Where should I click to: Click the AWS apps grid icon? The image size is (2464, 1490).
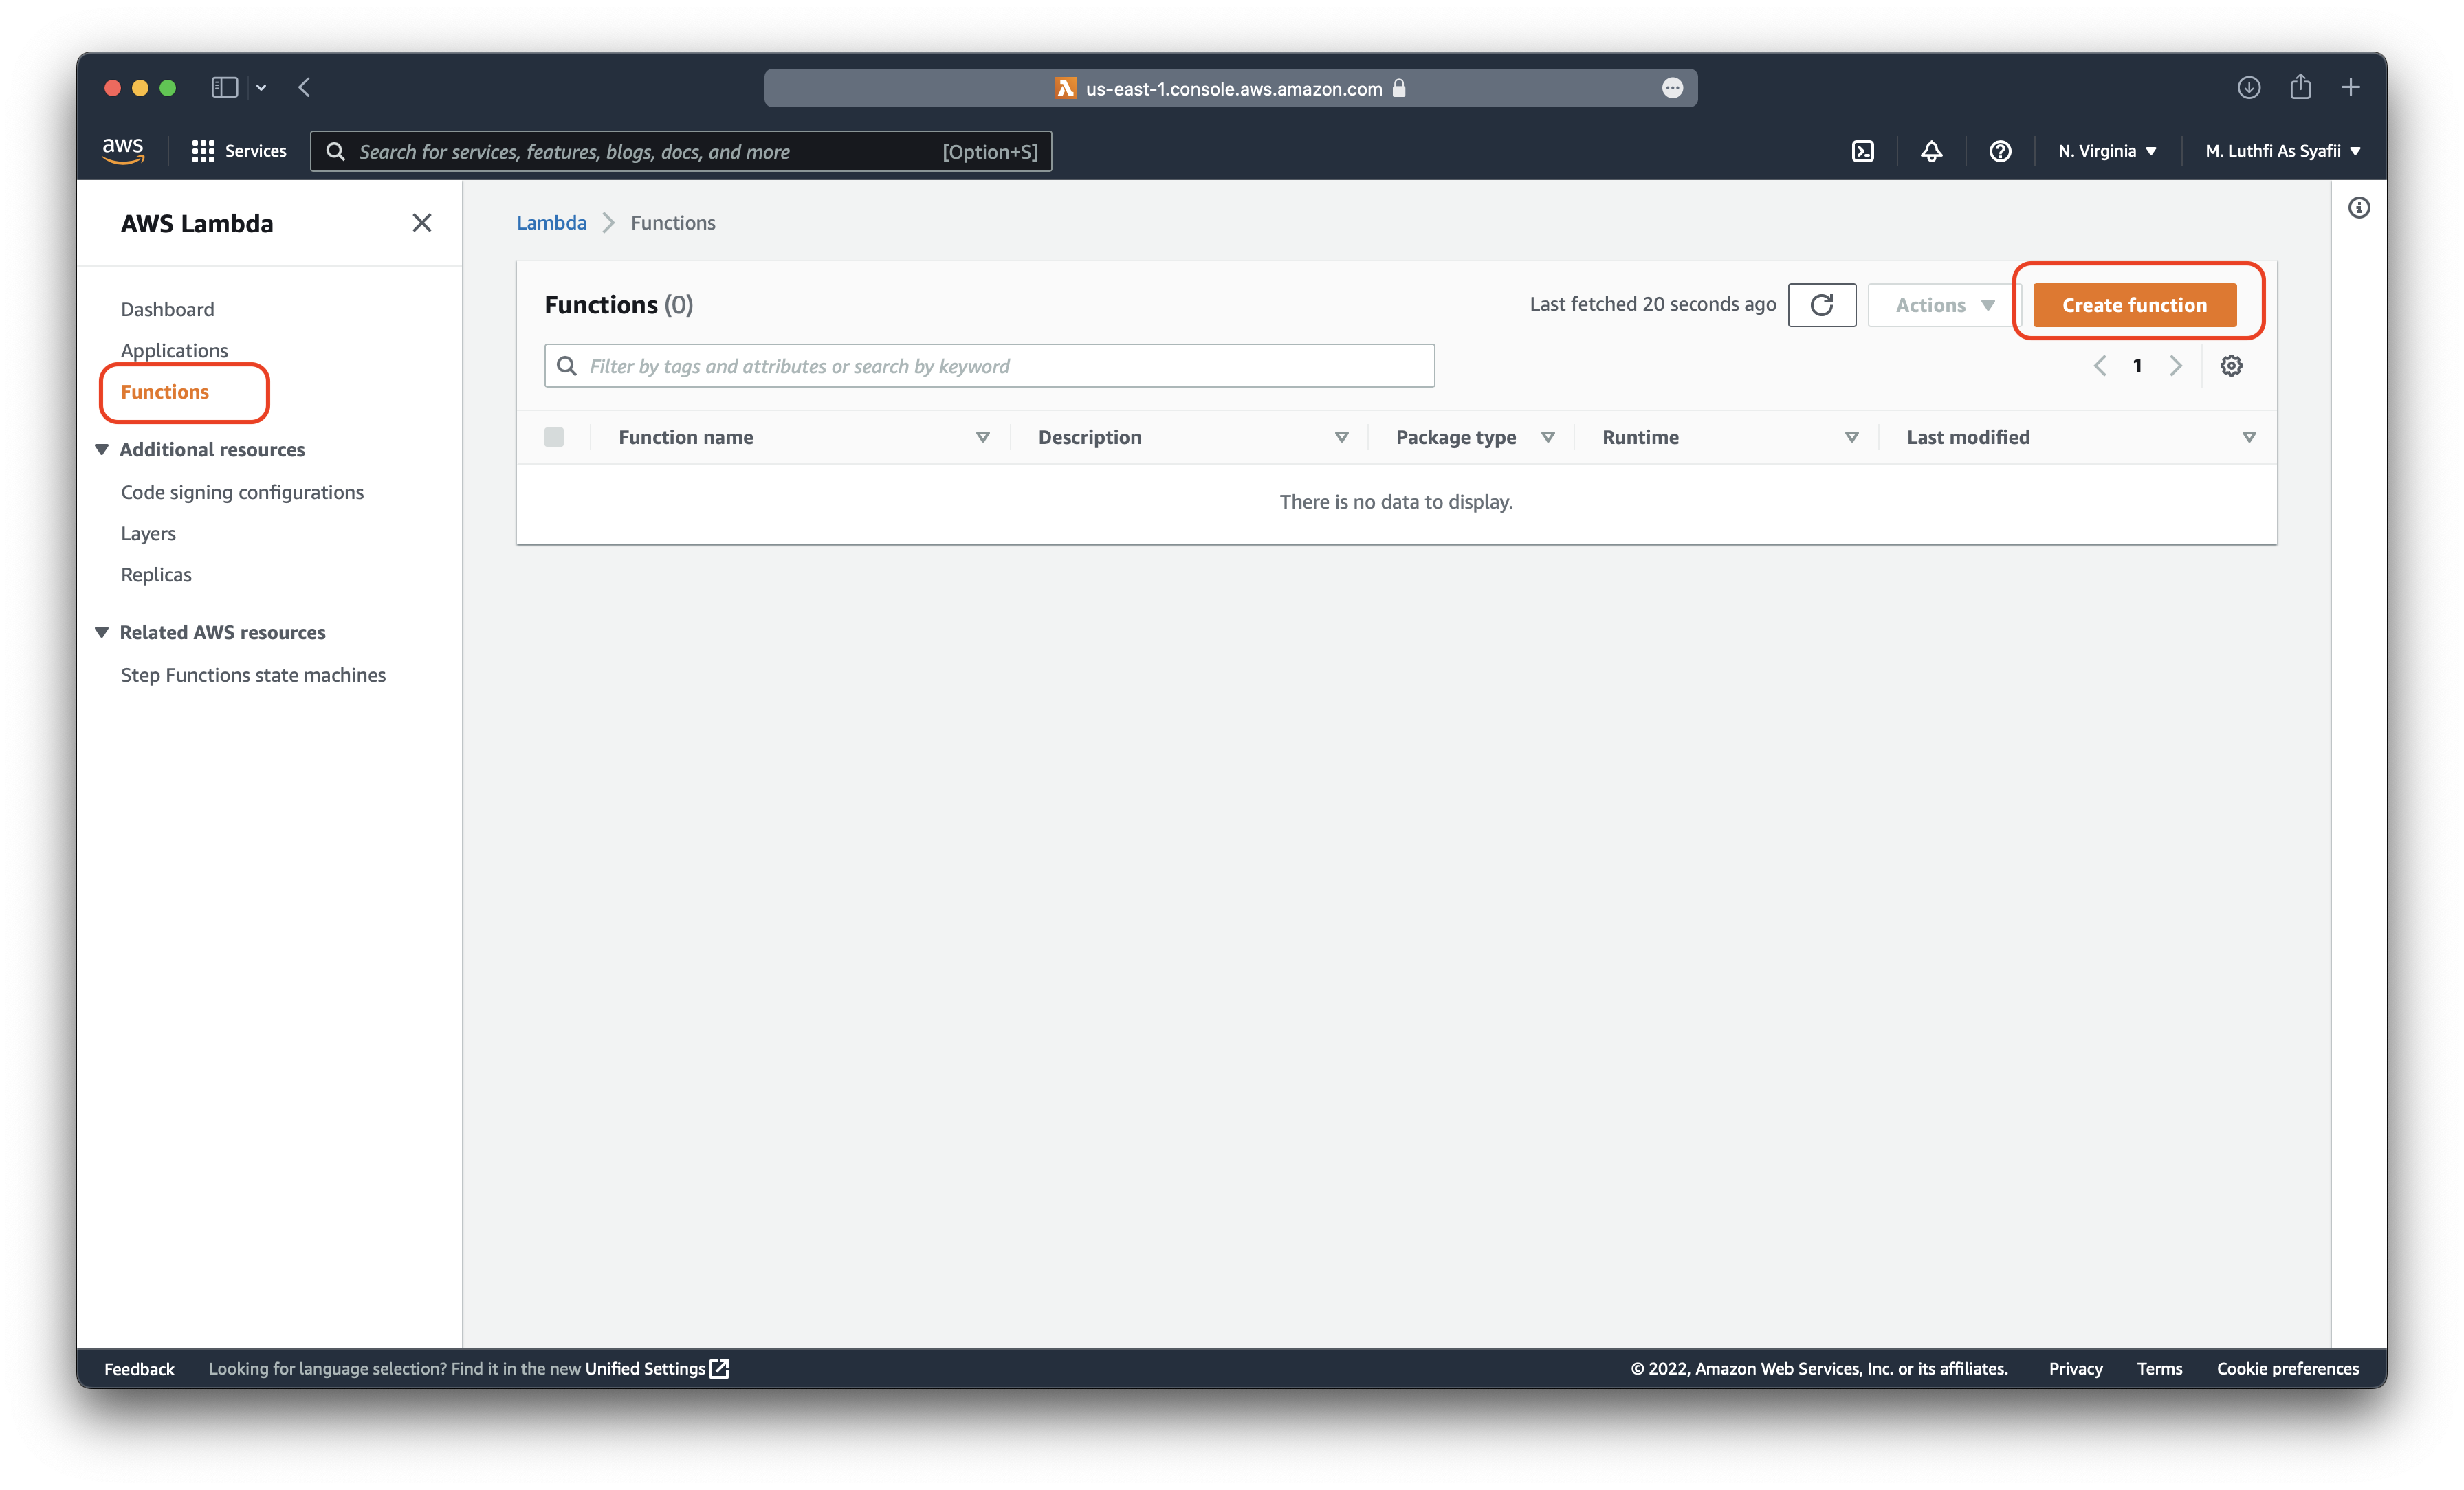click(x=202, y=151)
